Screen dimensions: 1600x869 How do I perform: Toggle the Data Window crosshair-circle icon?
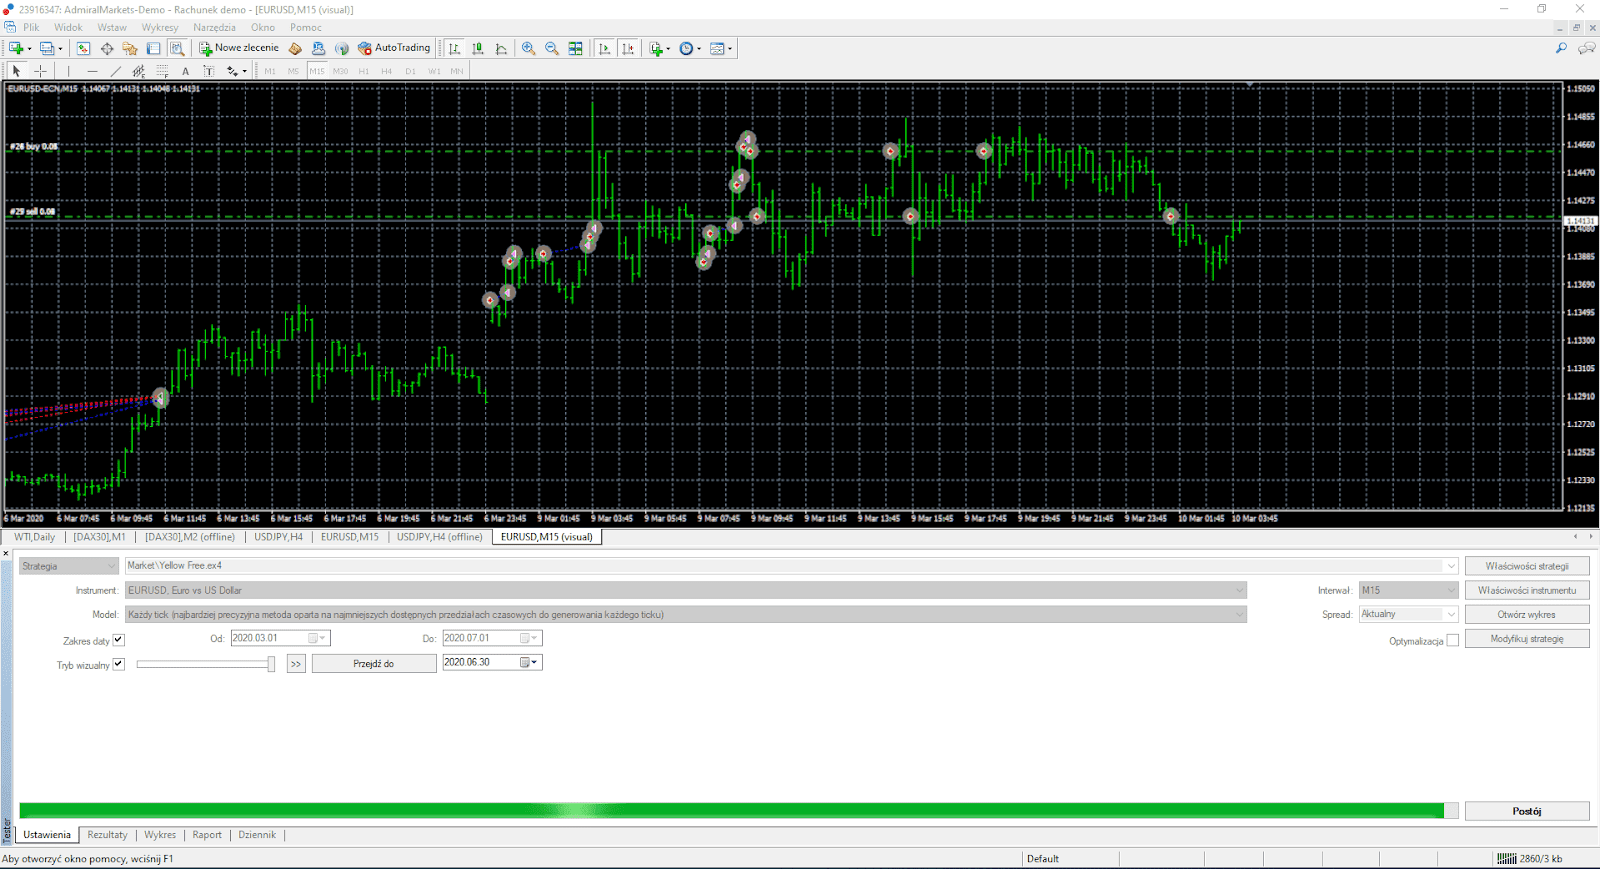(107, 48)
